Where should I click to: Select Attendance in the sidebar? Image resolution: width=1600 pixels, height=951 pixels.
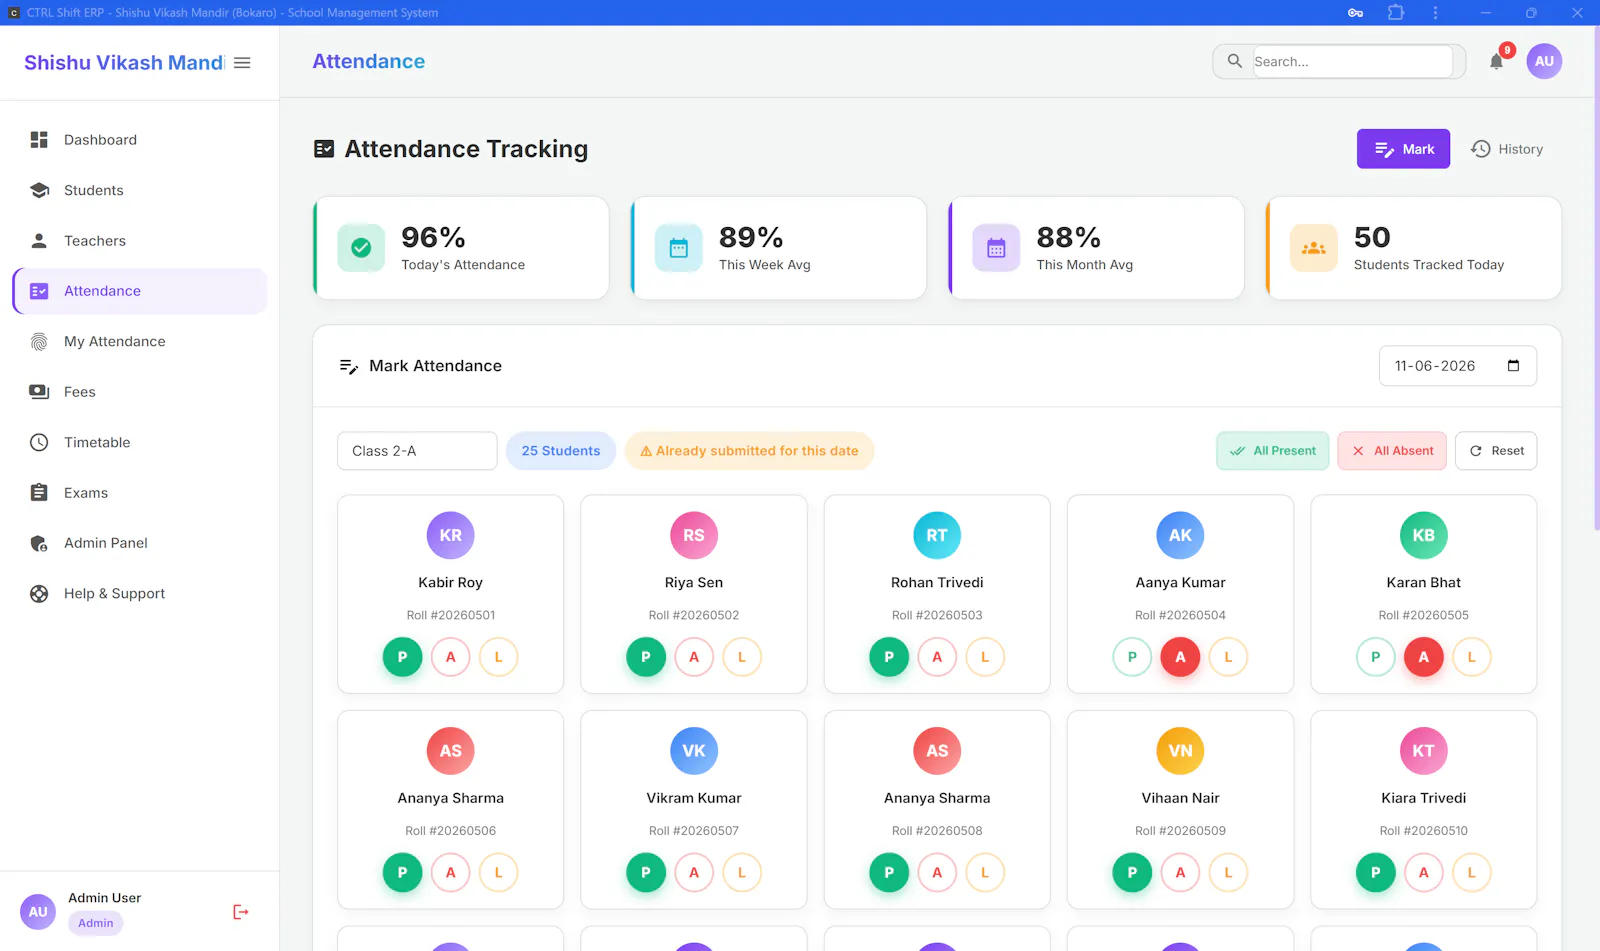tap(140, 291)
